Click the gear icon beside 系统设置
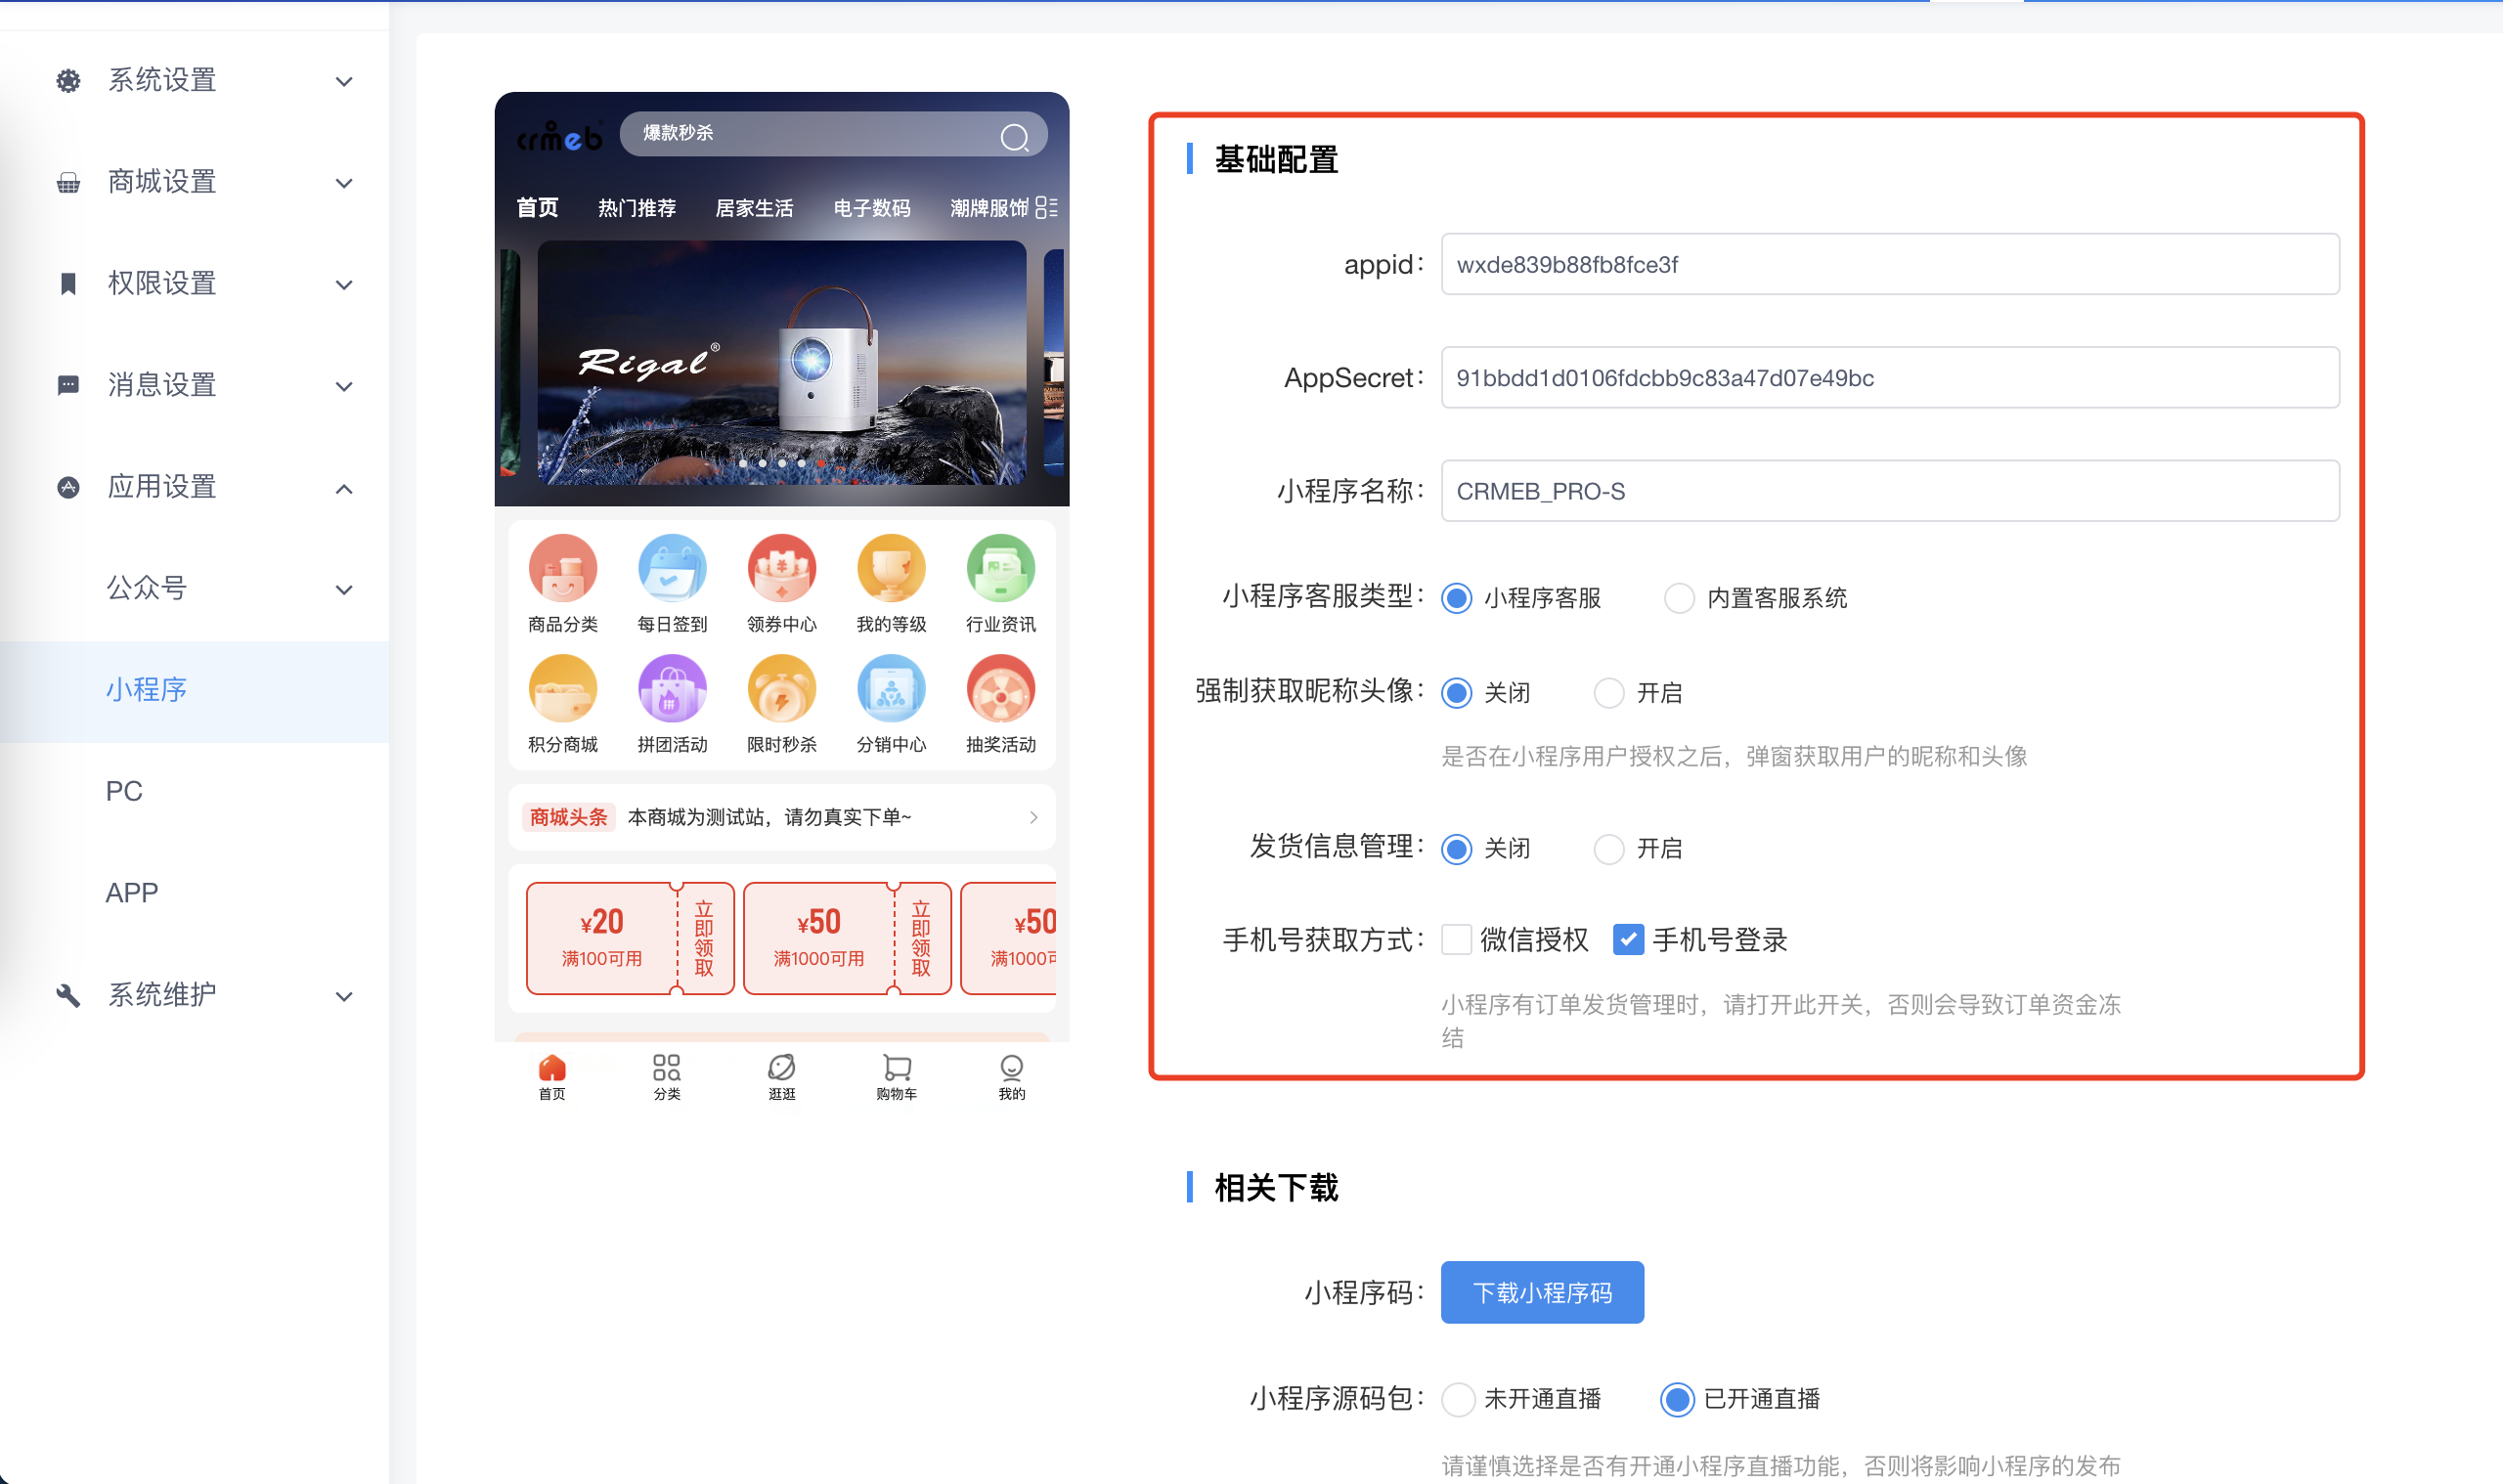The height and width of the screenshot is (1484, 2503). click(68, 81)
